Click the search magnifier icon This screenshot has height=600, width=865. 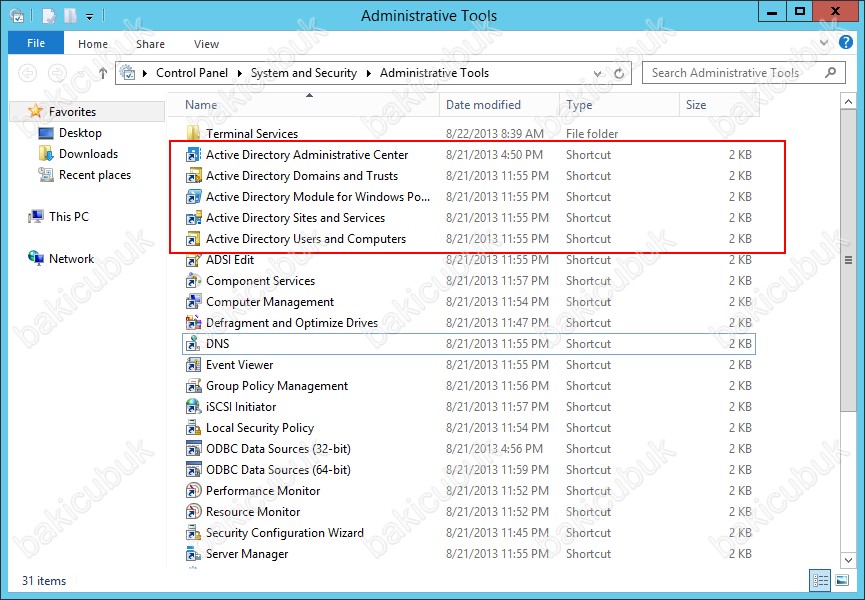click(830, 72)
